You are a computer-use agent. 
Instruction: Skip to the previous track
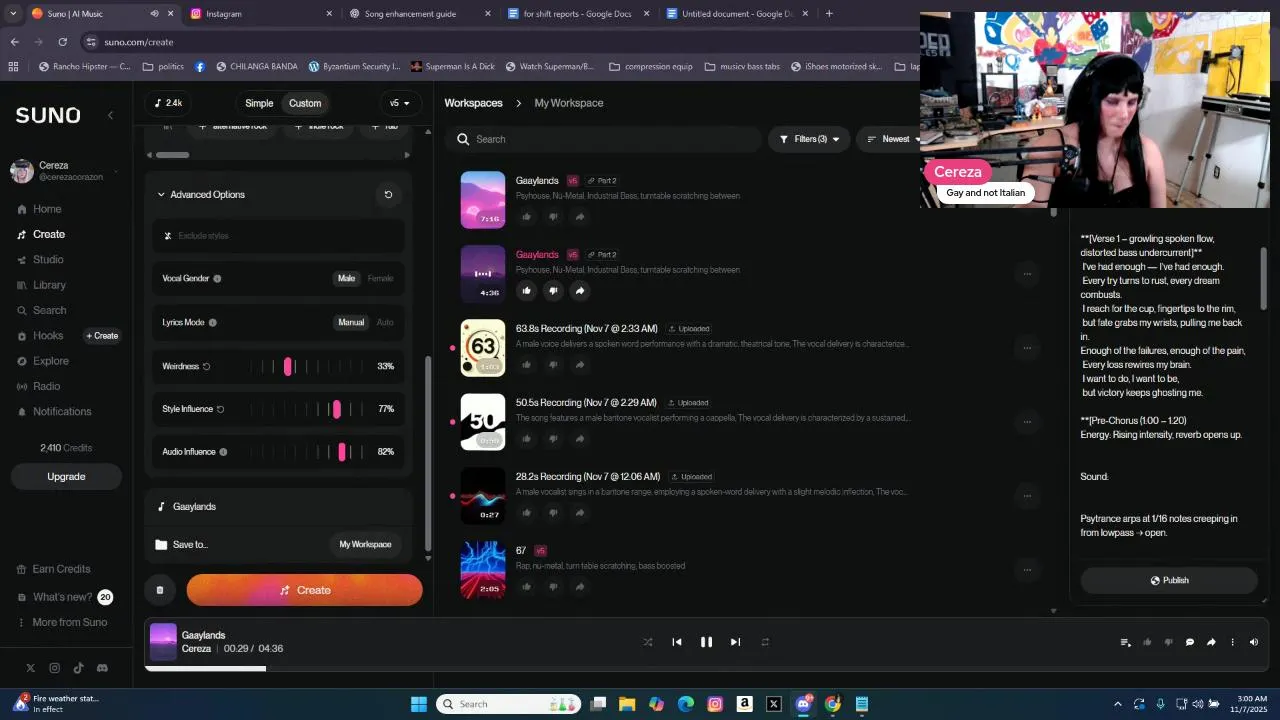click(677, 642)
